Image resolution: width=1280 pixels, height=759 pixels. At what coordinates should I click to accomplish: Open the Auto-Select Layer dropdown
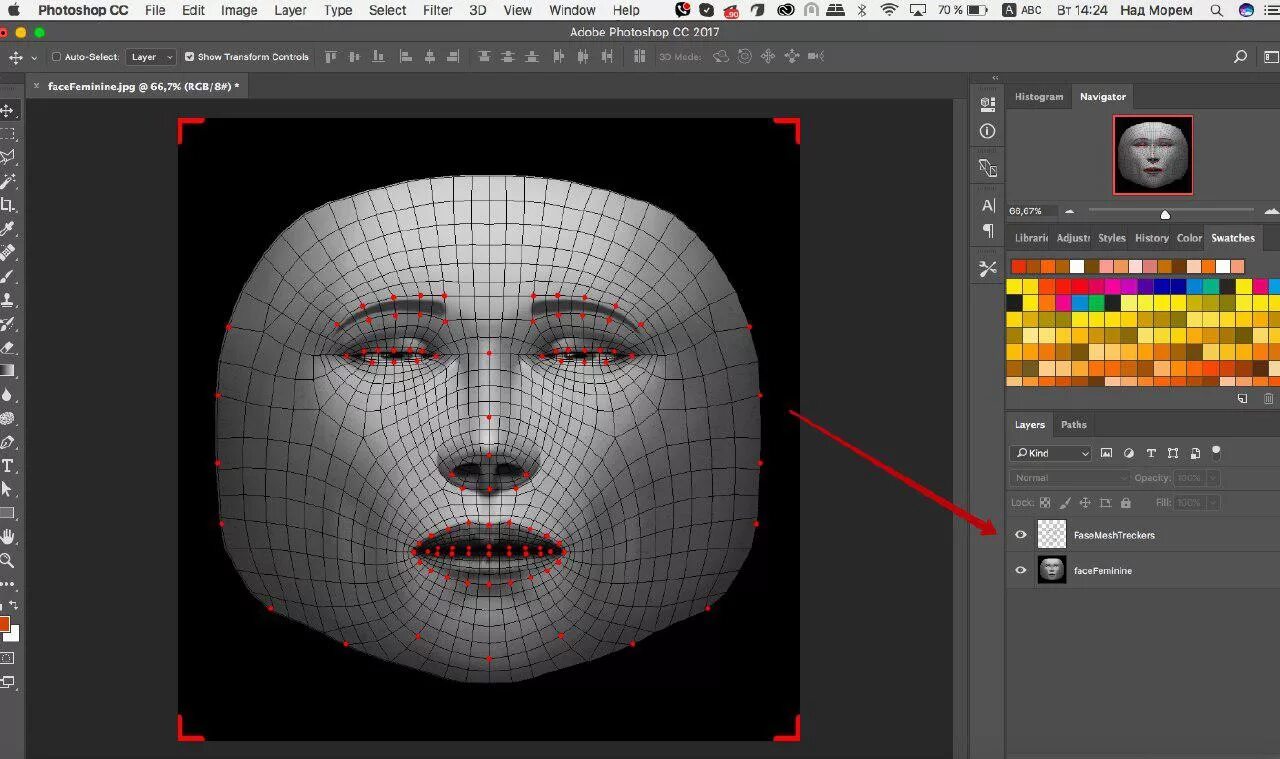click(x=152, y=57)
